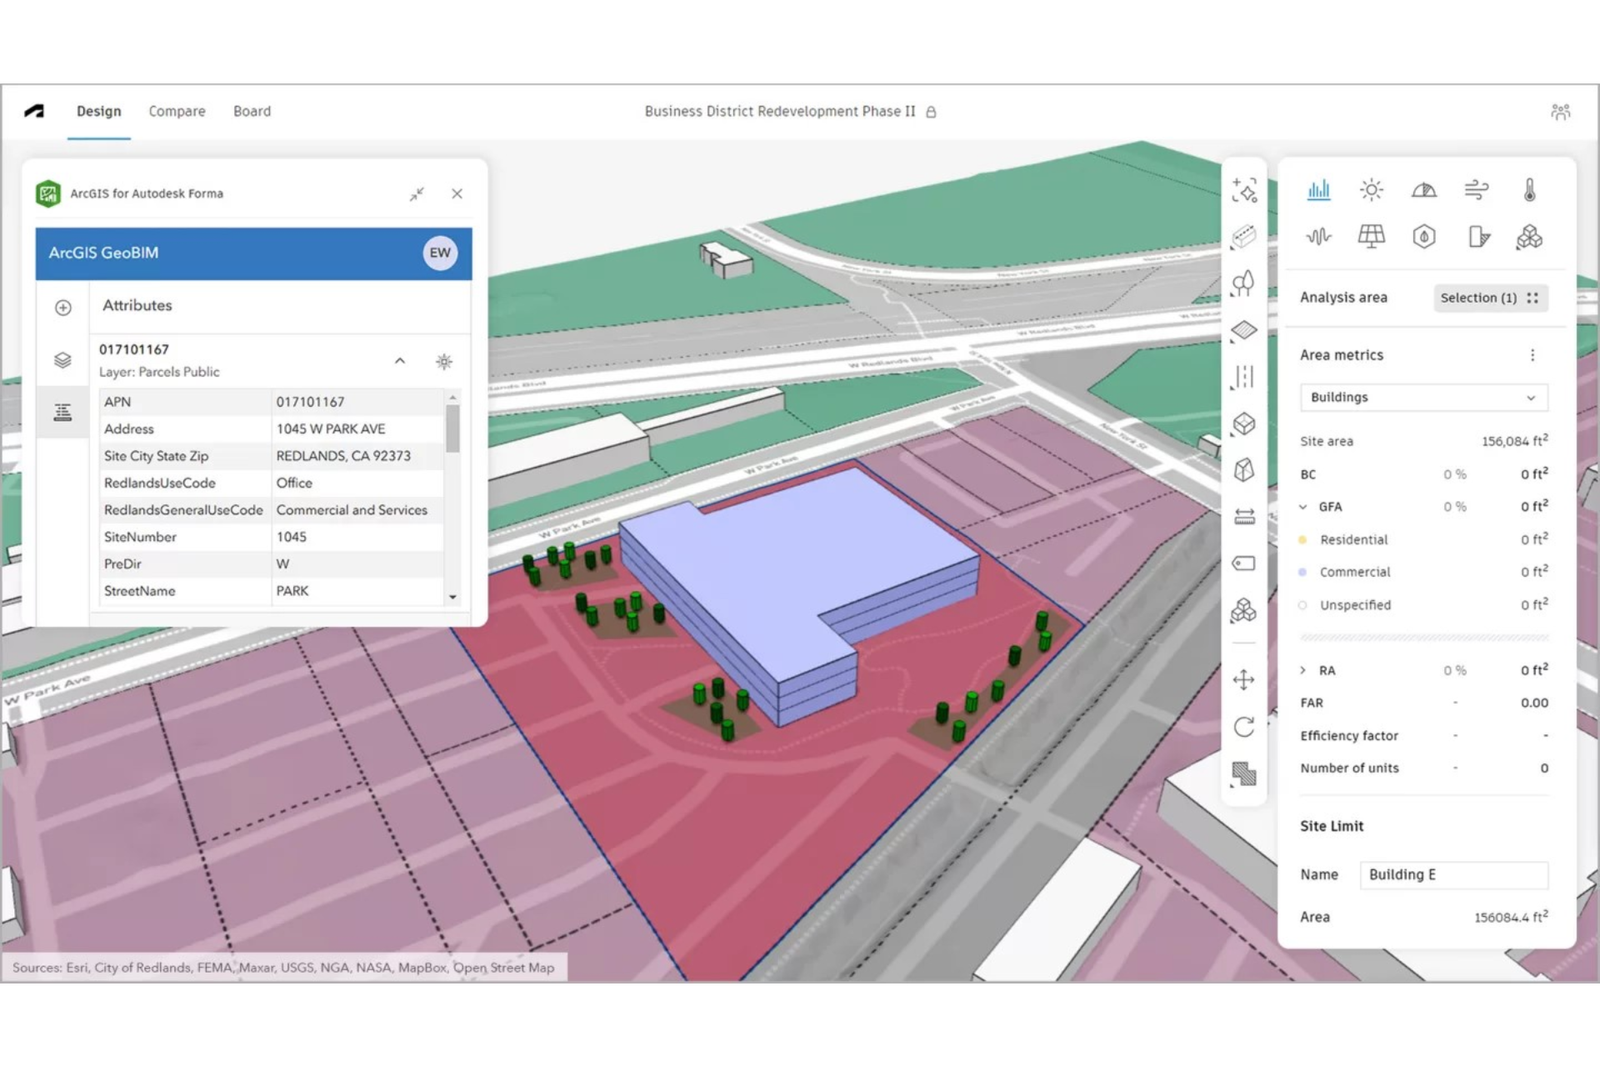Click the StreetName value 'PARK'
The width and height of the screenshot is (1600, 1067).
tap(292, 591)
